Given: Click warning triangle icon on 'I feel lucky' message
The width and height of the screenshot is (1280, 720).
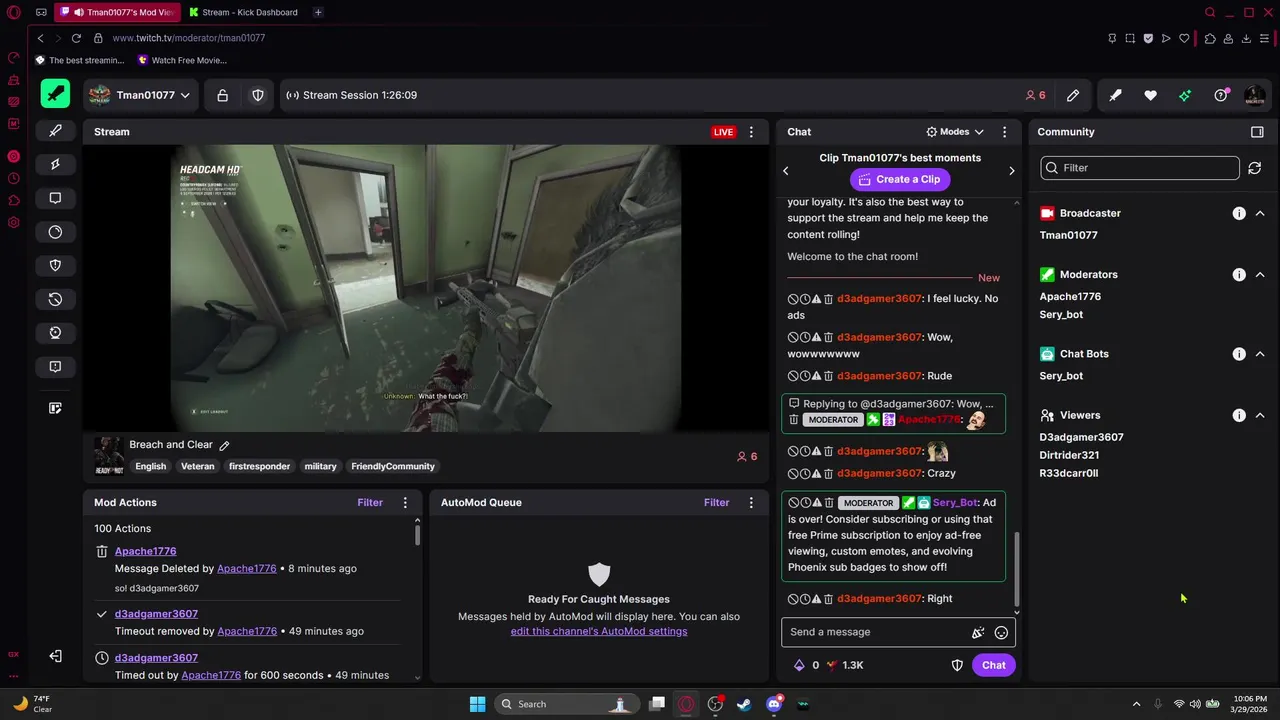Looking at the screenshot, I should [817, 299].
